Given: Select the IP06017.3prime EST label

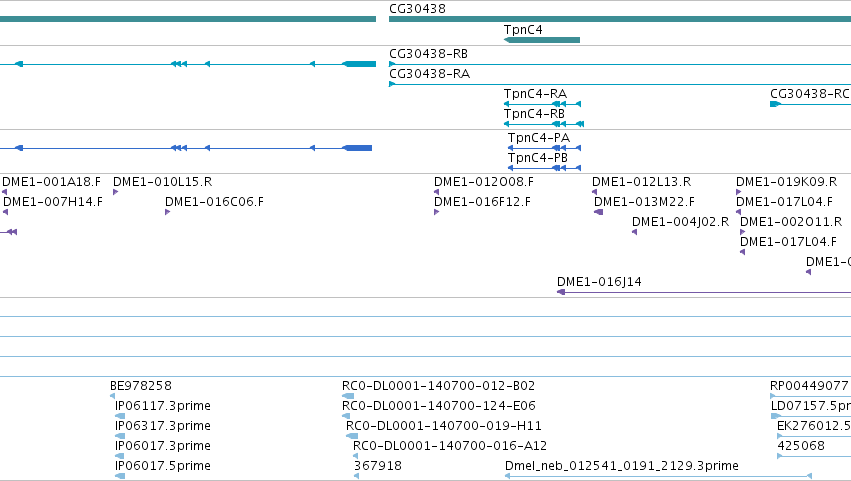Looking at the screenshot, I should pyautogui.click(x=163, y=446).
